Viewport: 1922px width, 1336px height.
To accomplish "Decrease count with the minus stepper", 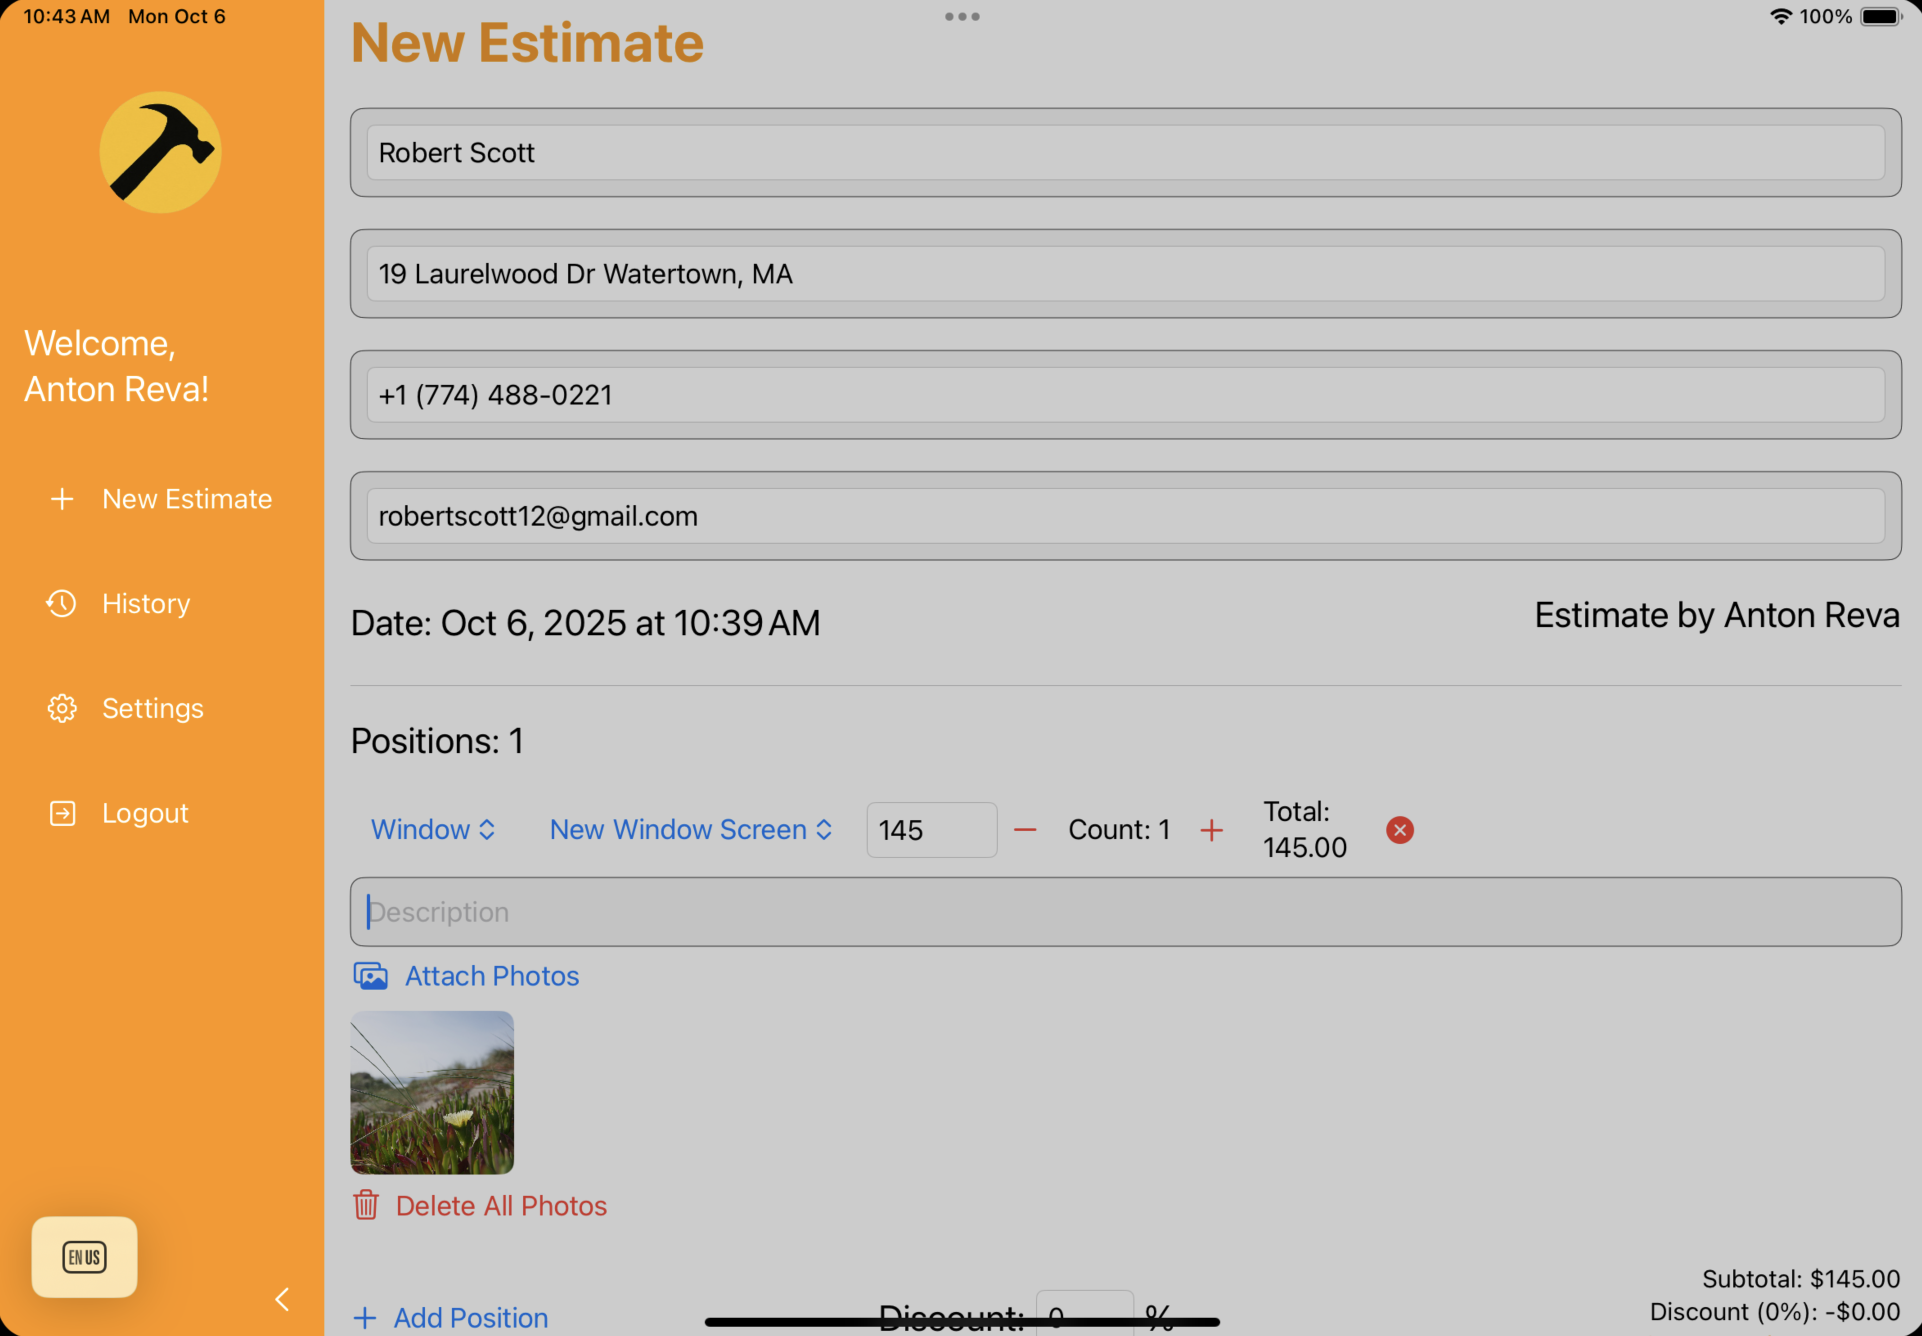I will 1025,830.
